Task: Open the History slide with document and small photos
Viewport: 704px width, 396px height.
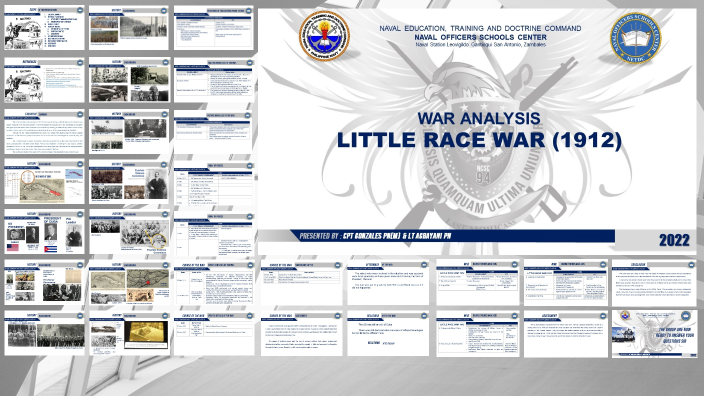Action: 44,283
